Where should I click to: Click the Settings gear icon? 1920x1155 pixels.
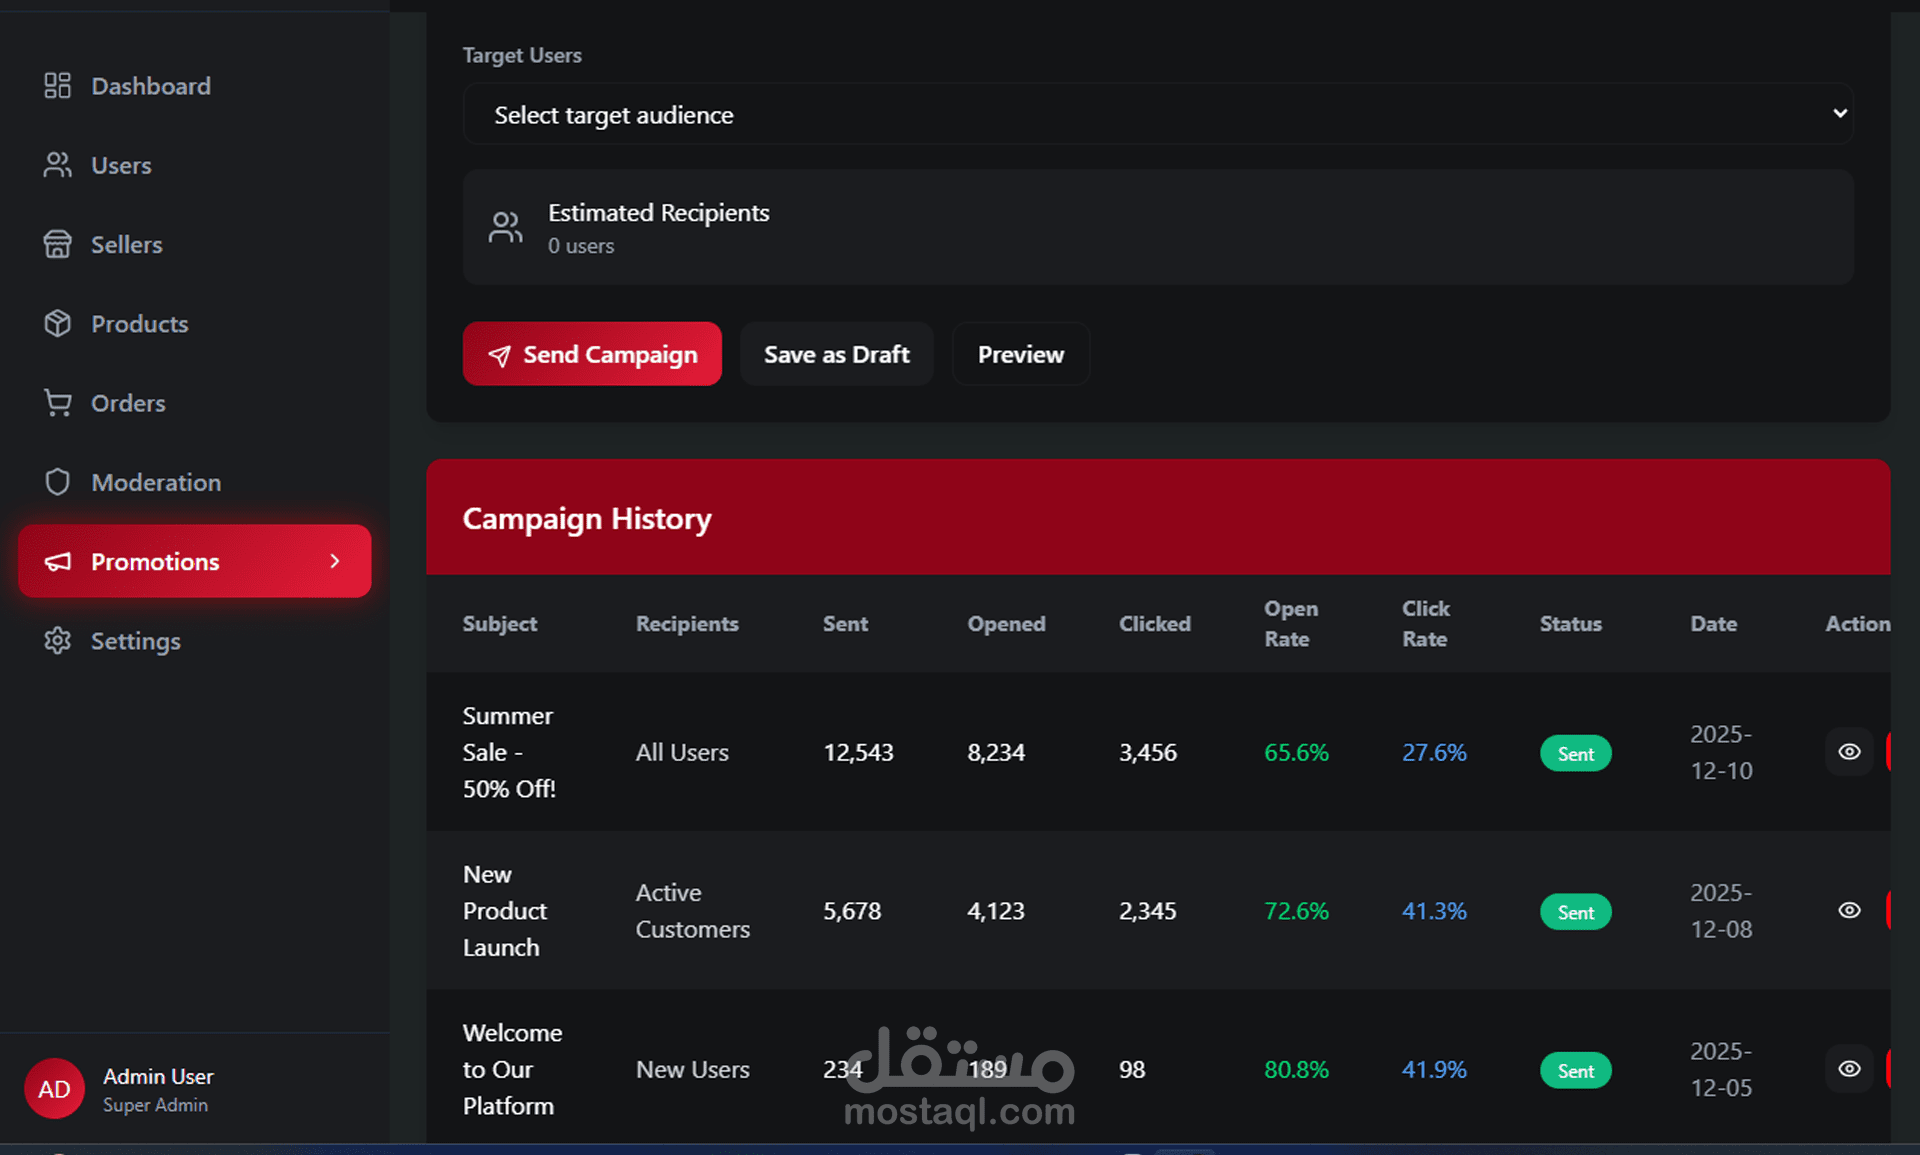click(x=57, y=641)
